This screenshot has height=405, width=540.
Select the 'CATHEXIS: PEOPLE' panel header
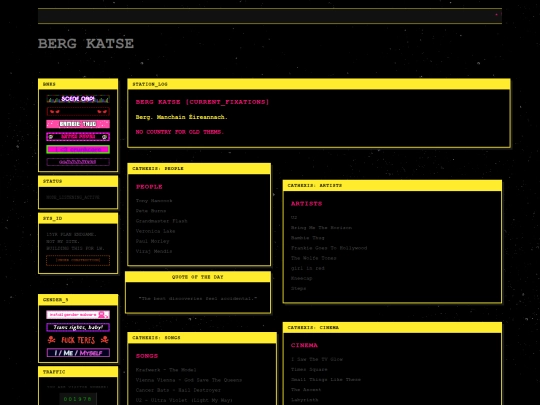(x=199, y=168)
